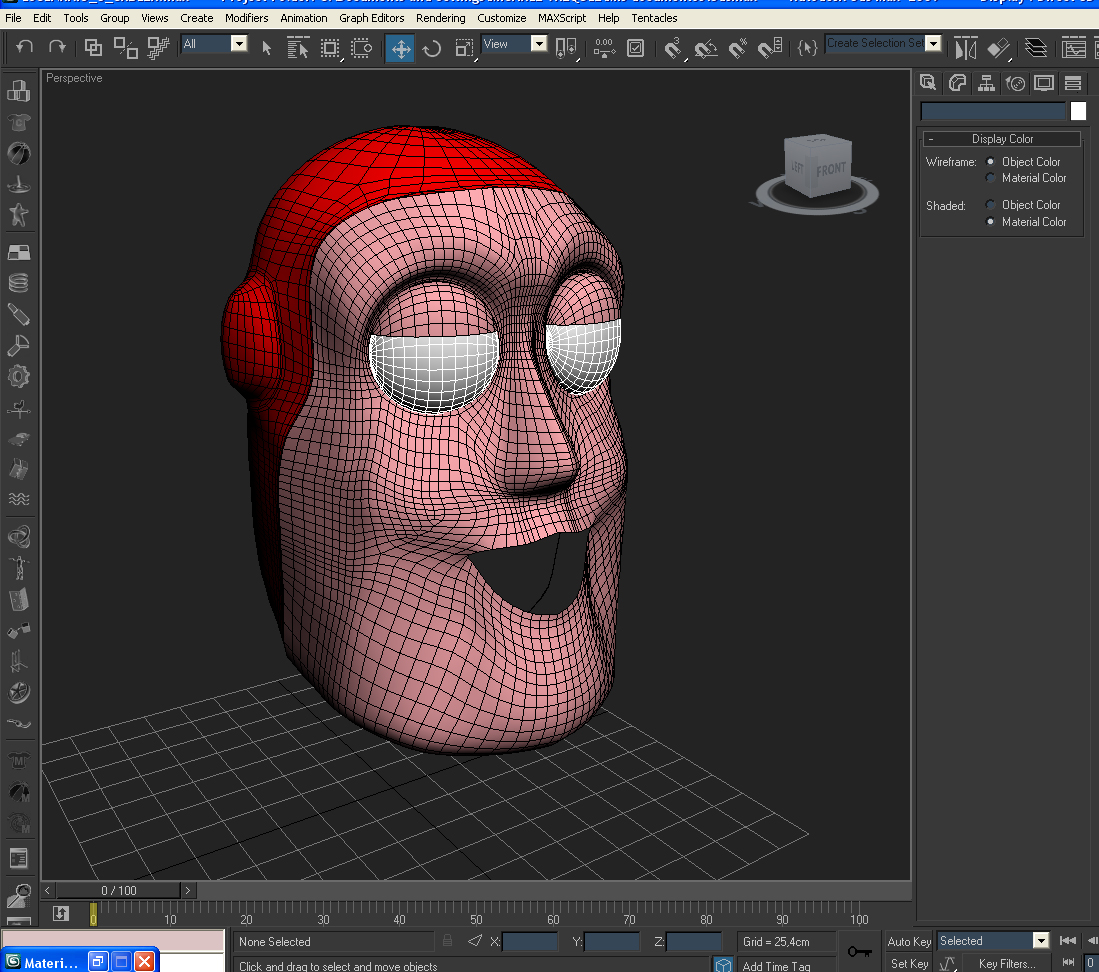Screen dimensions: 1099x972
Task: Open the Utilities command panel tab
Action: point(1073,83)
